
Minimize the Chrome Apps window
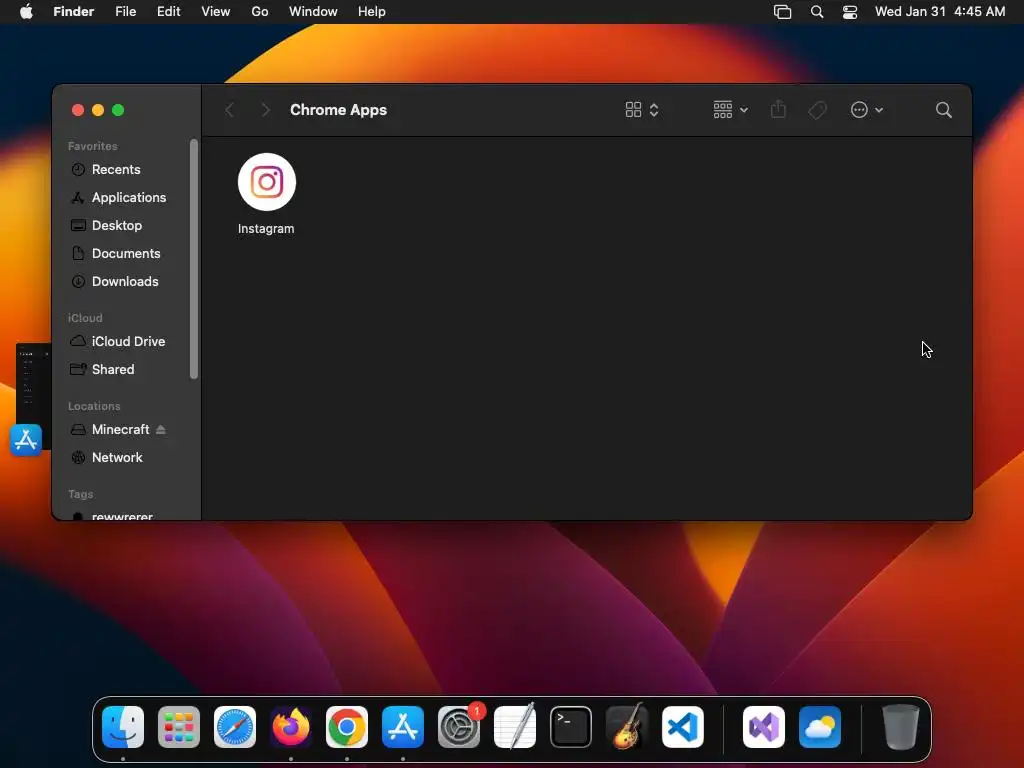point(98,110)
